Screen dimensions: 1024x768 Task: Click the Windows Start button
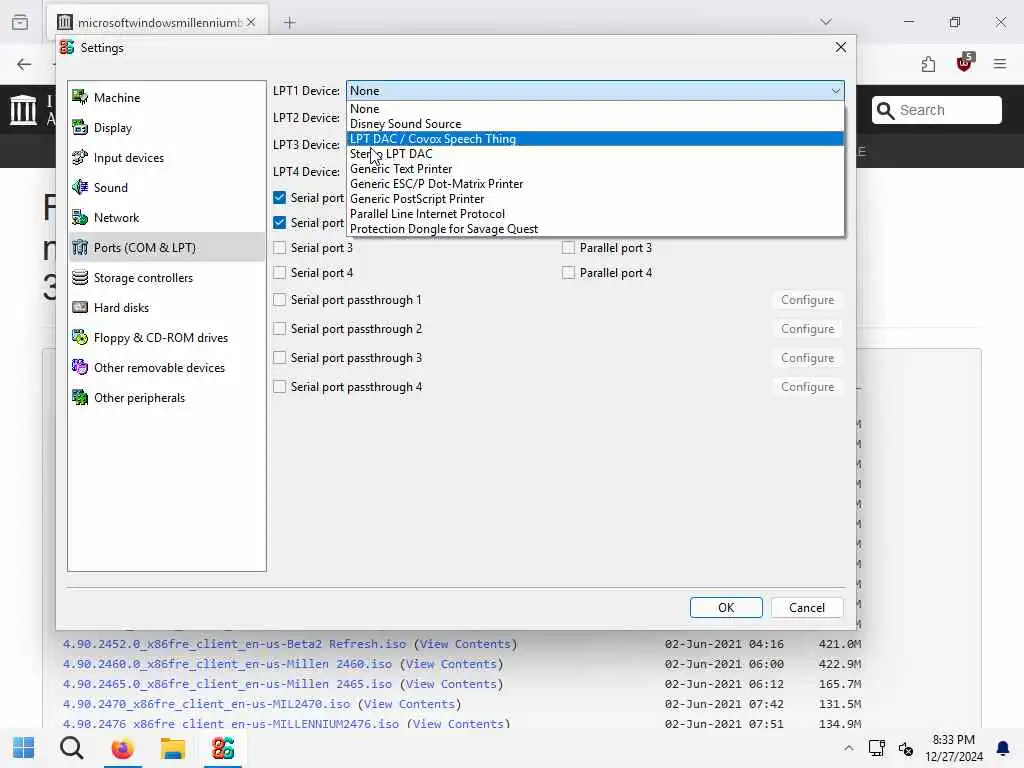pos(24,748)
